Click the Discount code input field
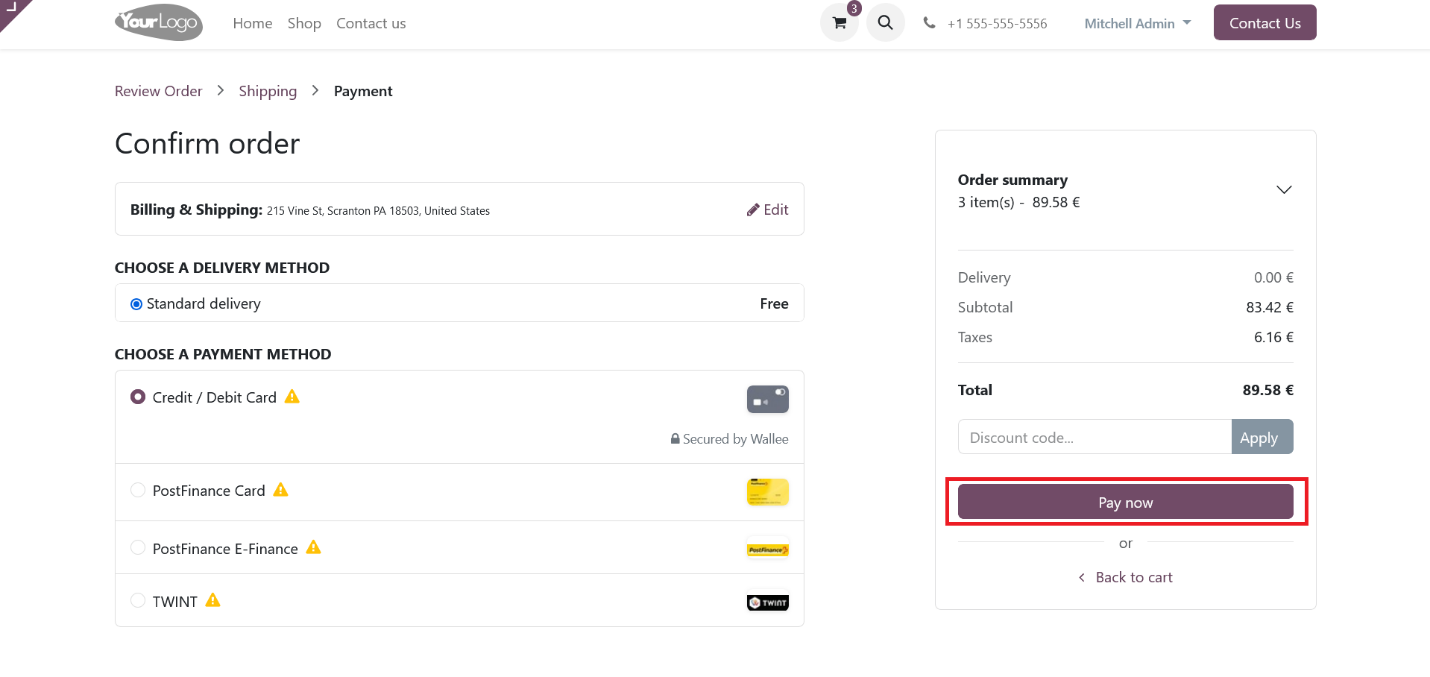 pyautogui.click(x=1094, y=437)
